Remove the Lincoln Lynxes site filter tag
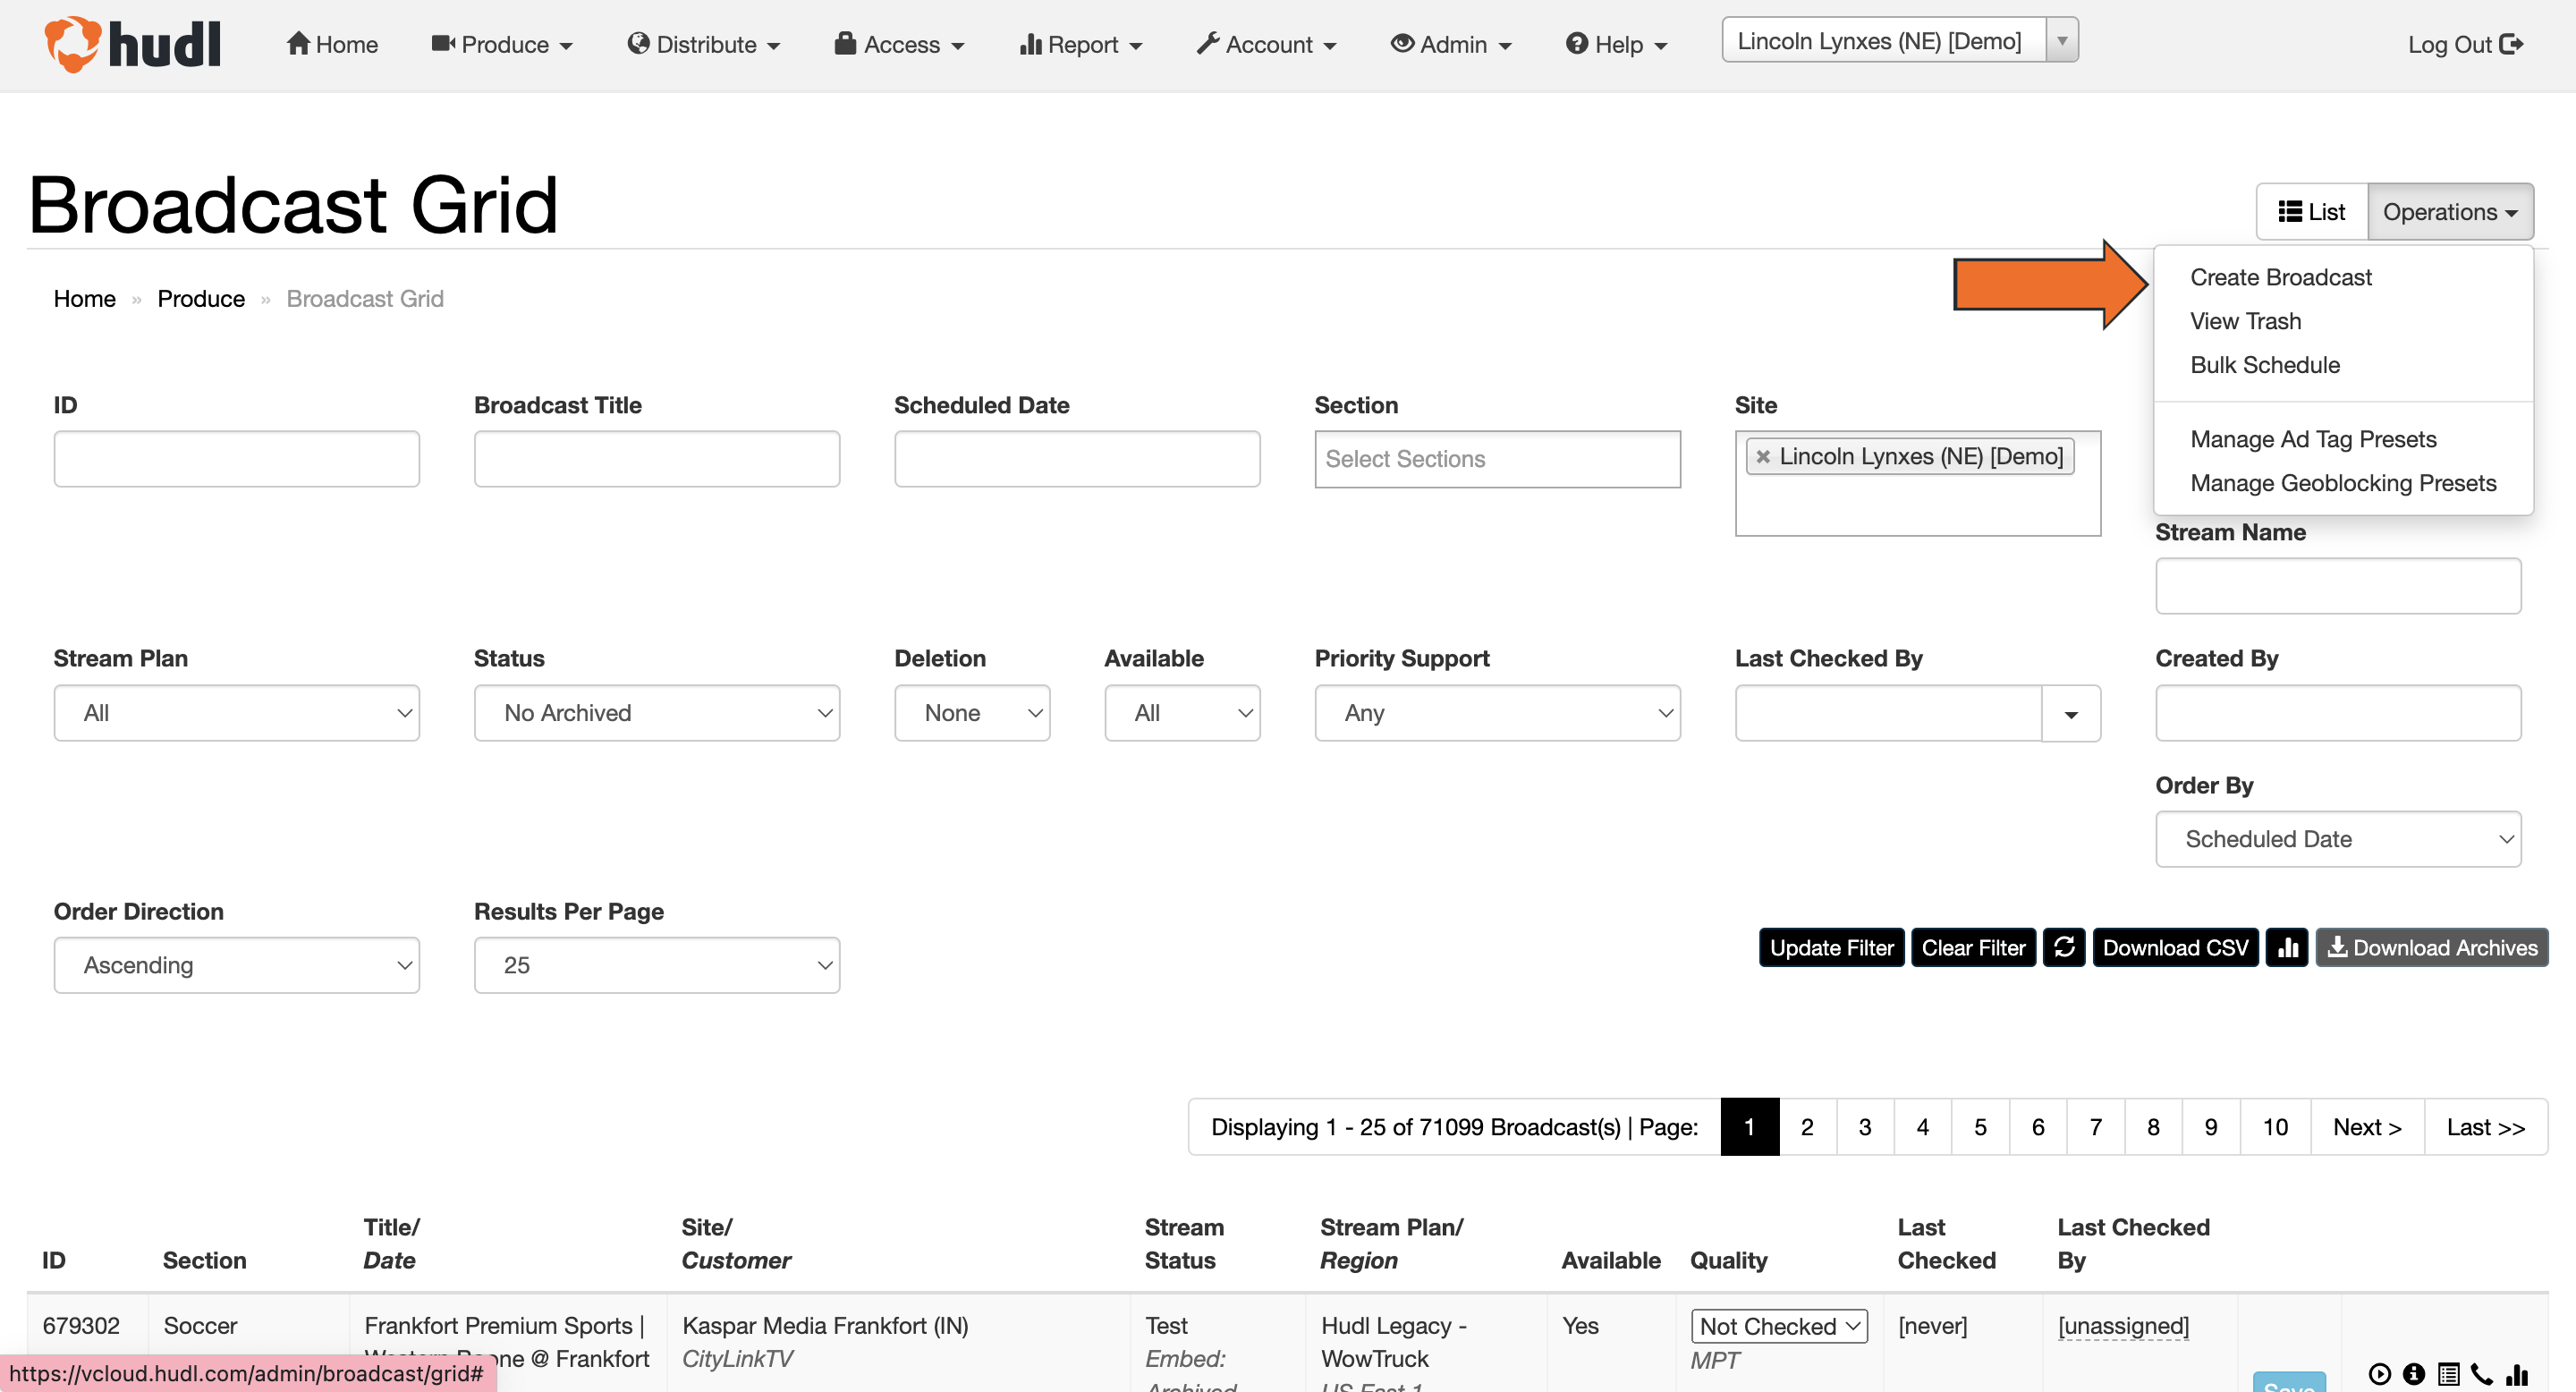The height and width of the screenshot is (1392, 2576). click(1763, 456)
